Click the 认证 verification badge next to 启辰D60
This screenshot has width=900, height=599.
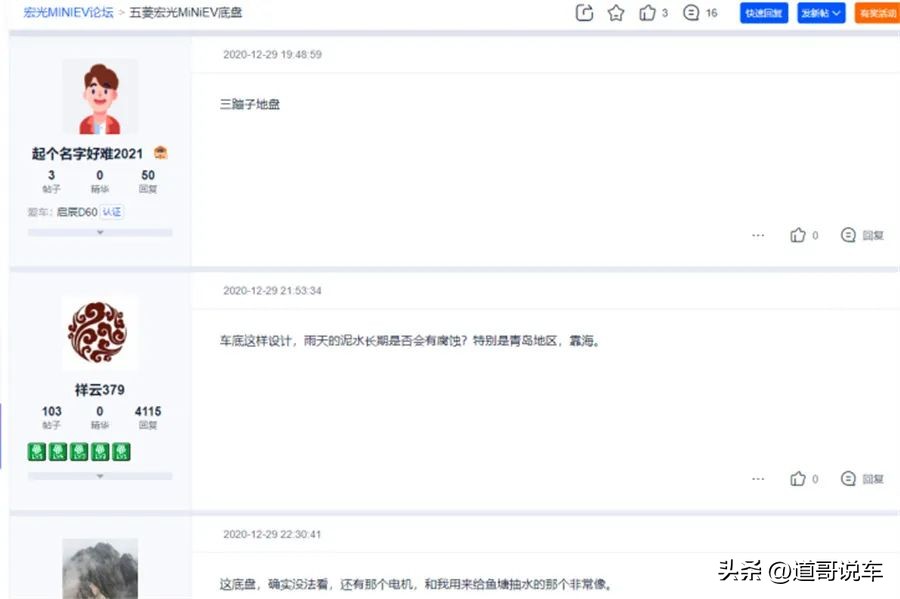coord(112,211)
